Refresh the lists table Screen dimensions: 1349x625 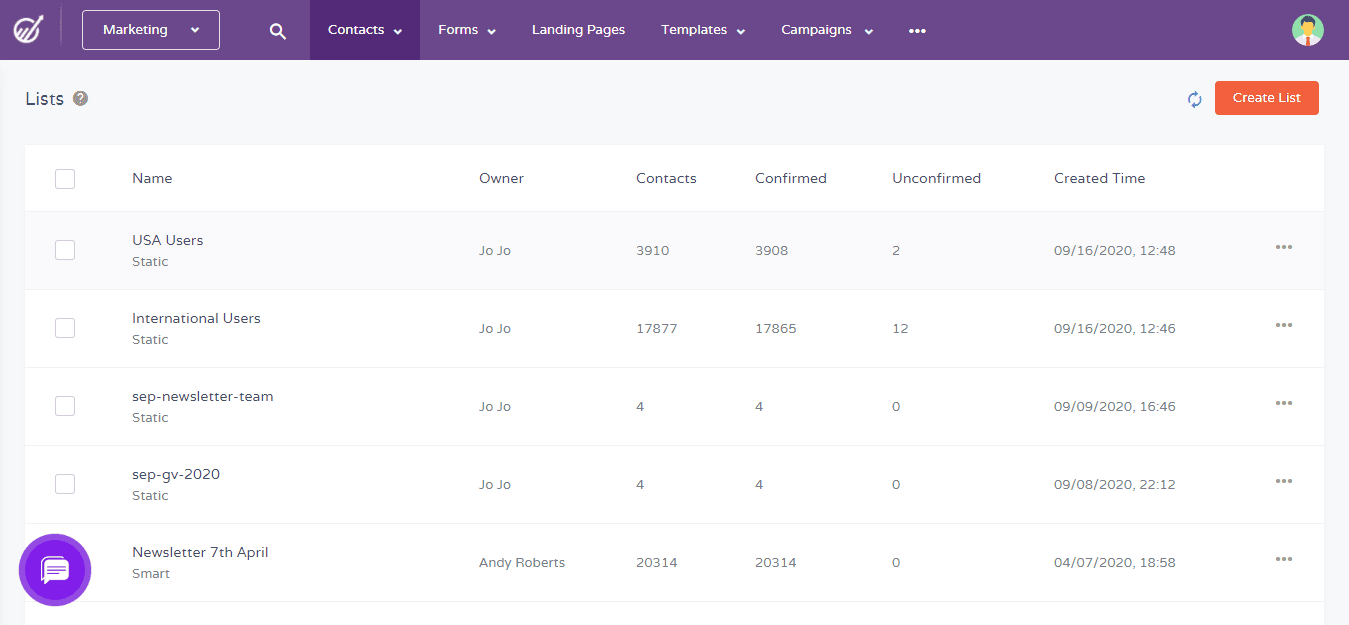(x=1194, y=99)
